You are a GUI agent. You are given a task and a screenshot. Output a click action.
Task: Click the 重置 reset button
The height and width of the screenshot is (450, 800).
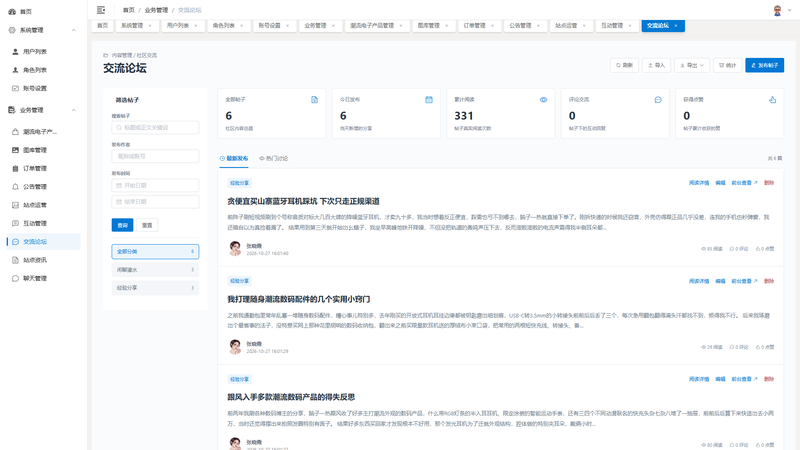(x=147, y=225)
